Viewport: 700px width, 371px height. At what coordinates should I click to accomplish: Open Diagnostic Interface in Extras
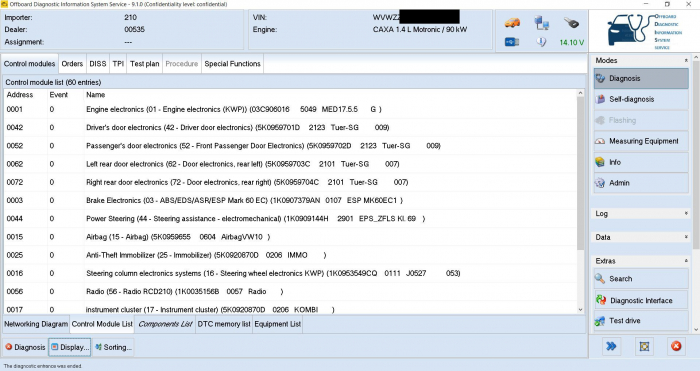click(x=641, y=300)
